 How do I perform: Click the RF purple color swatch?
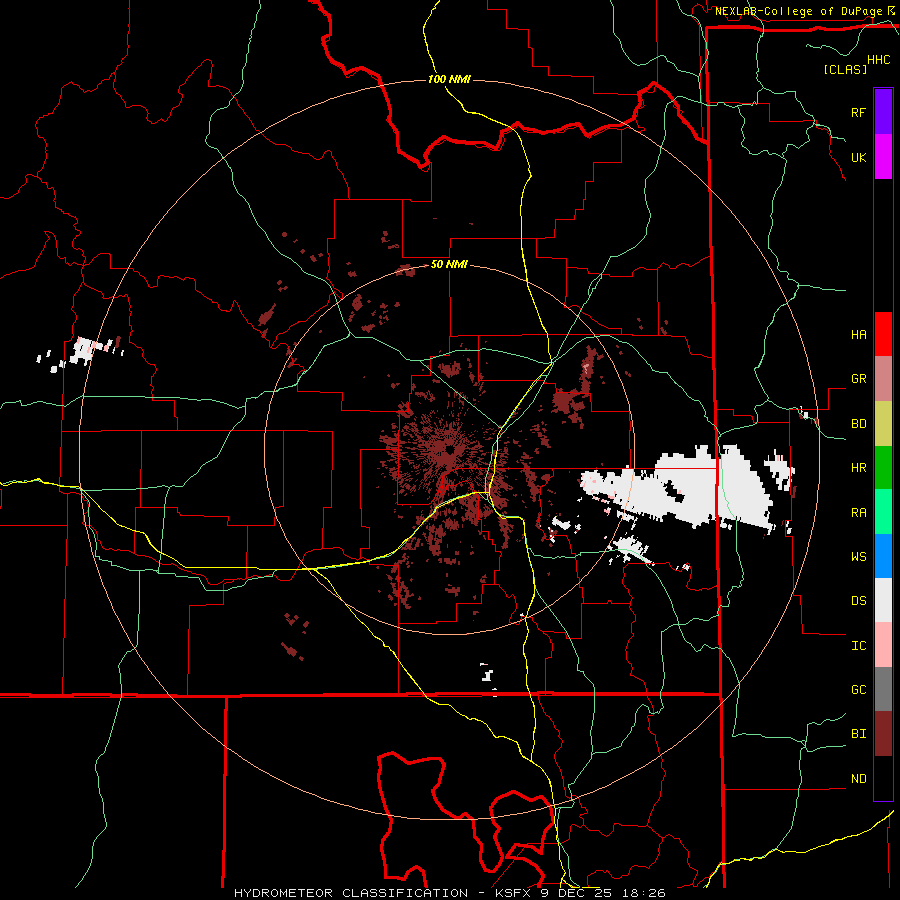(x=883, y=112)
